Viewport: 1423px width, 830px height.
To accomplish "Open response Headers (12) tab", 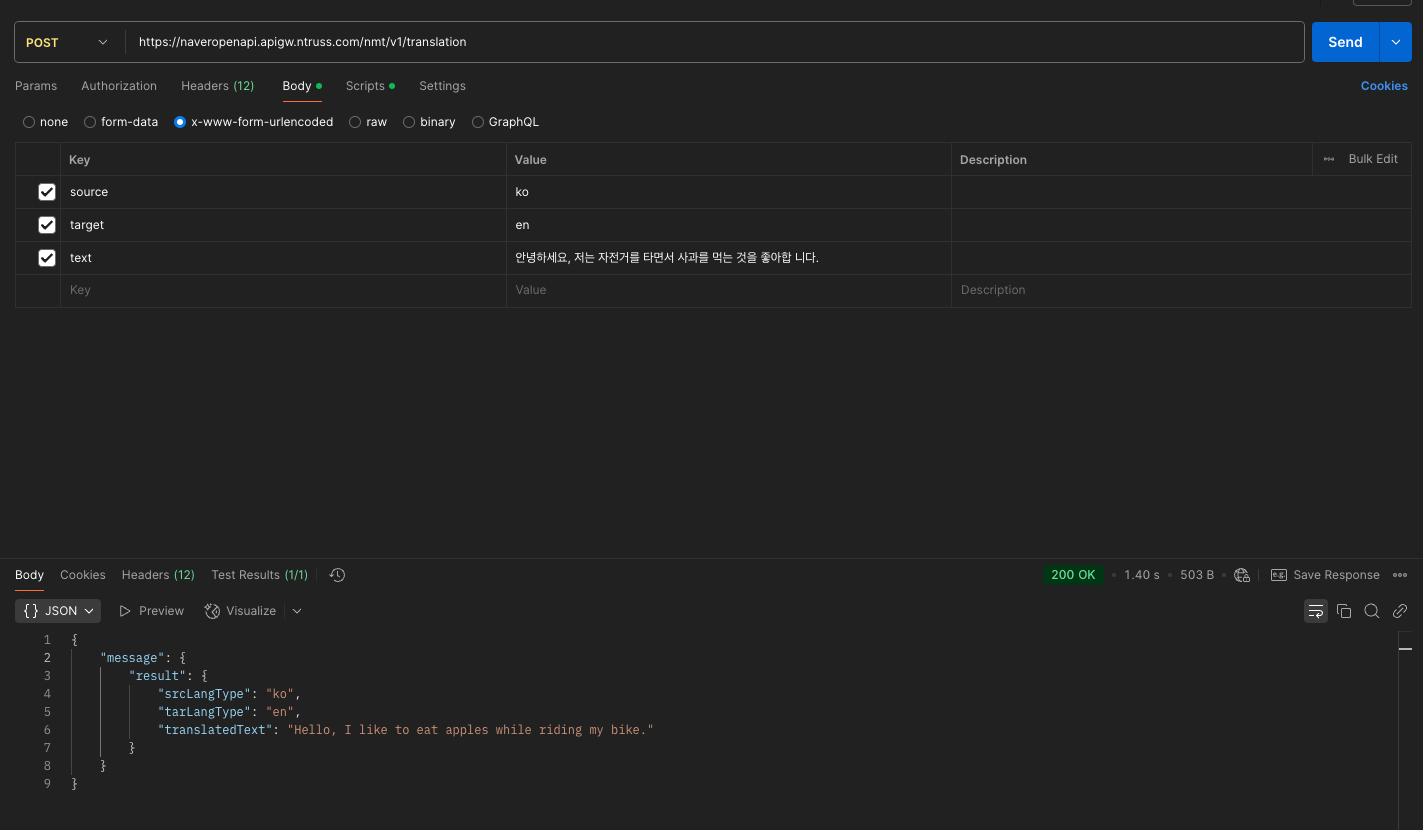I will click(x=158, y=575).
